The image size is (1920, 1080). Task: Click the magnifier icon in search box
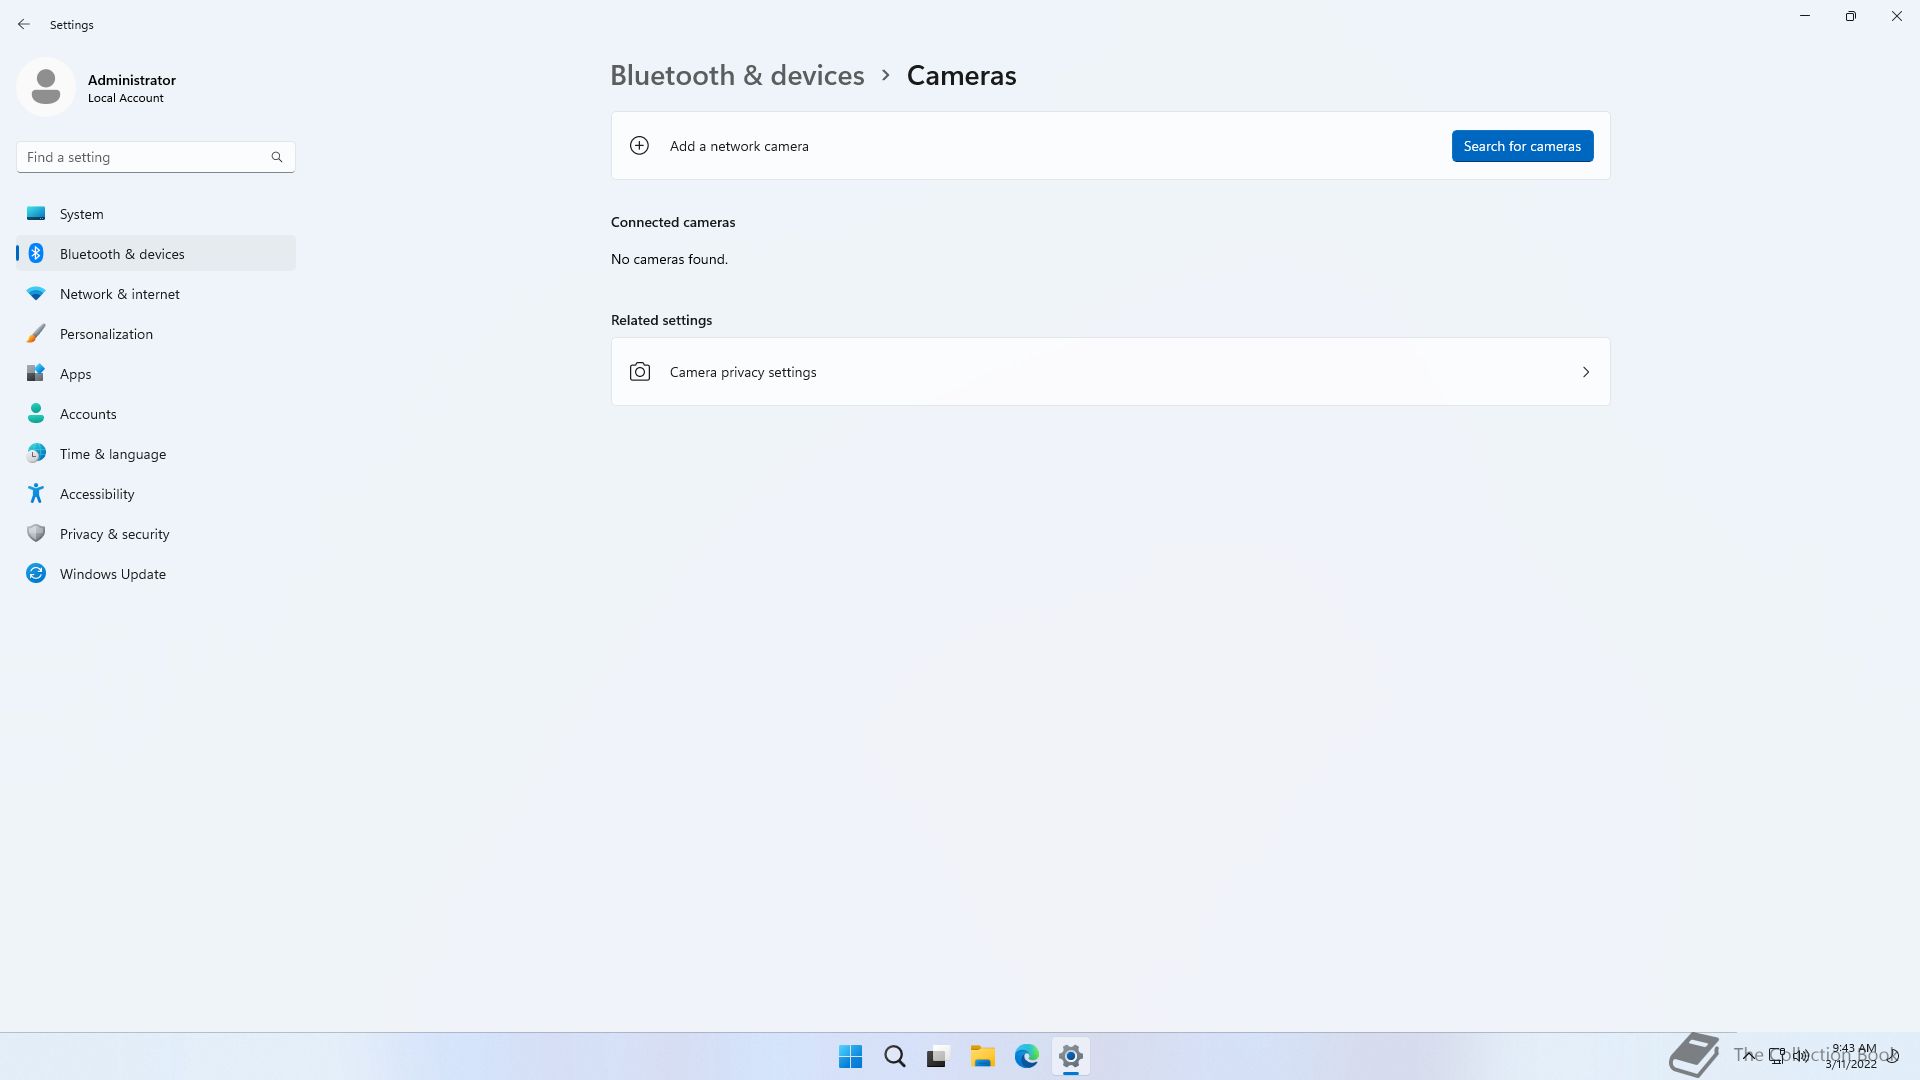point(277,157)
